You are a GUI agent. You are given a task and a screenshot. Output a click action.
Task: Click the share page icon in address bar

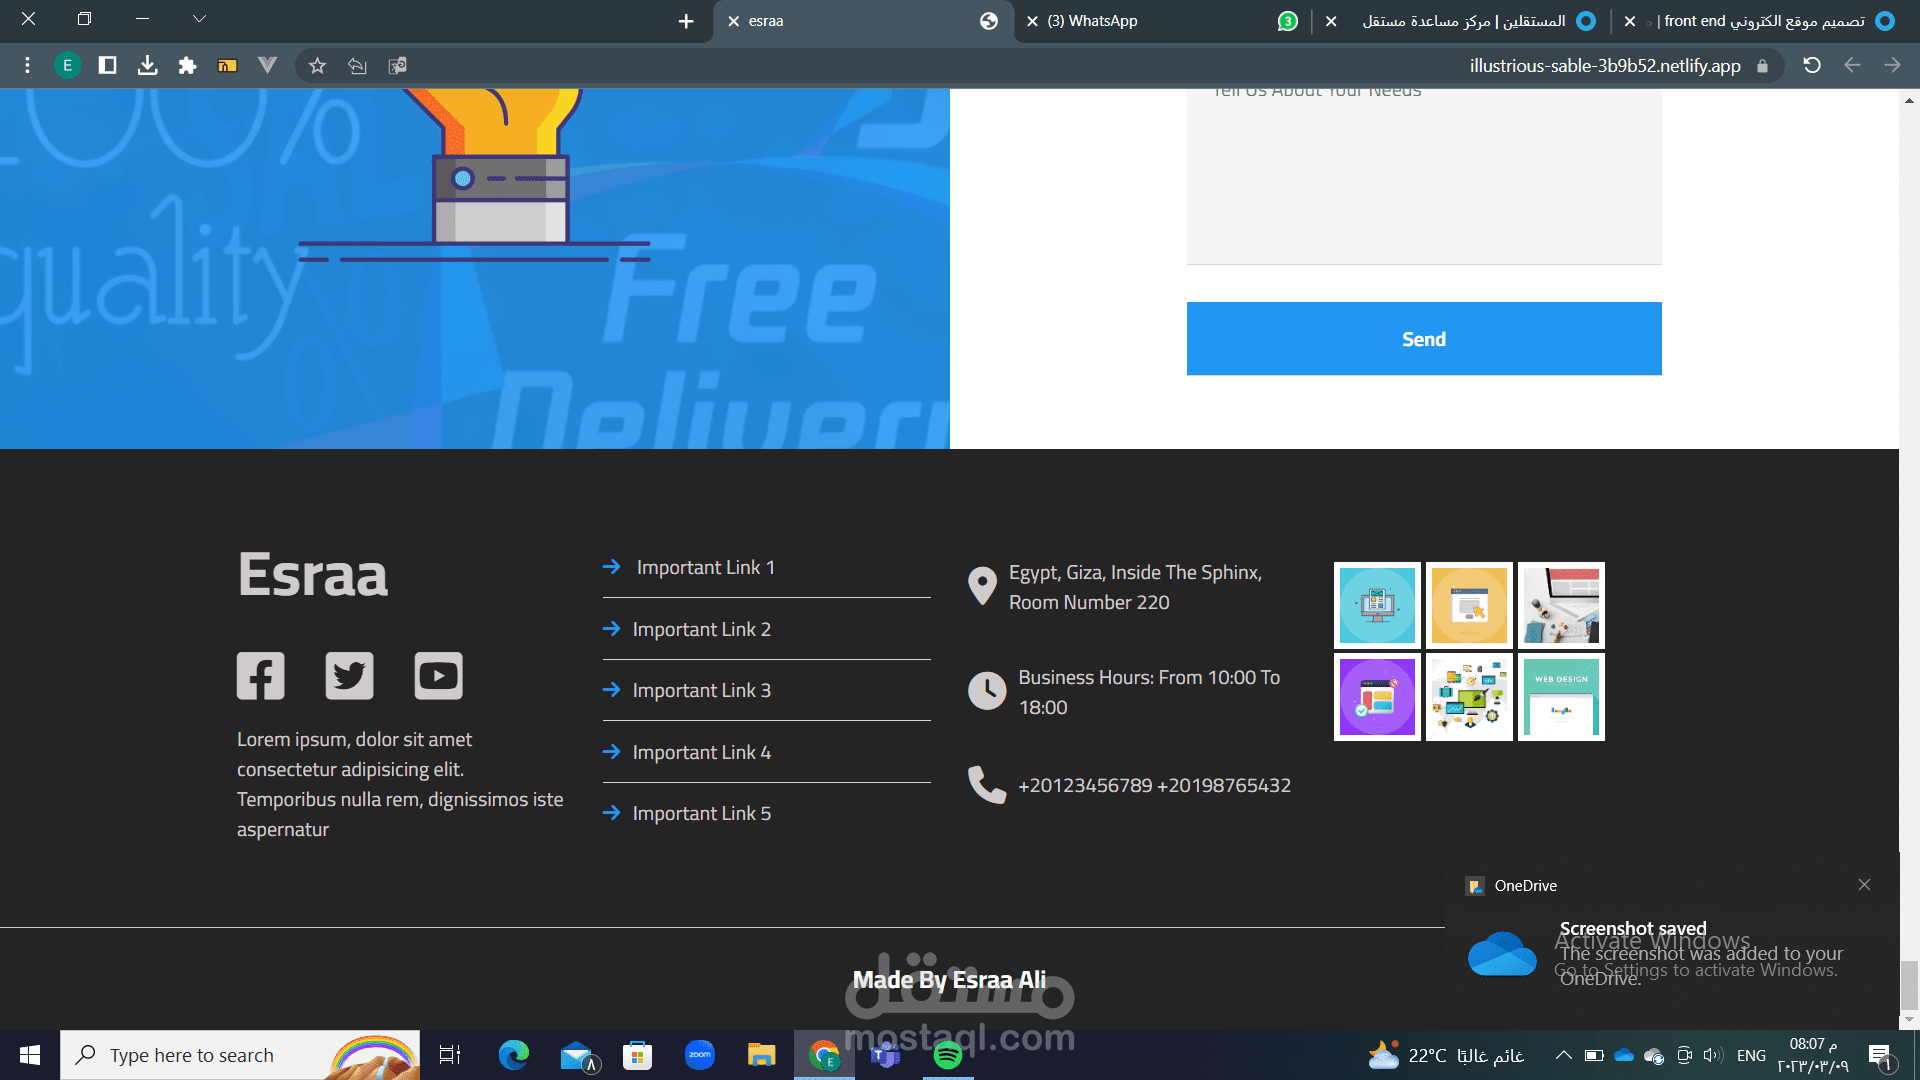357,66
